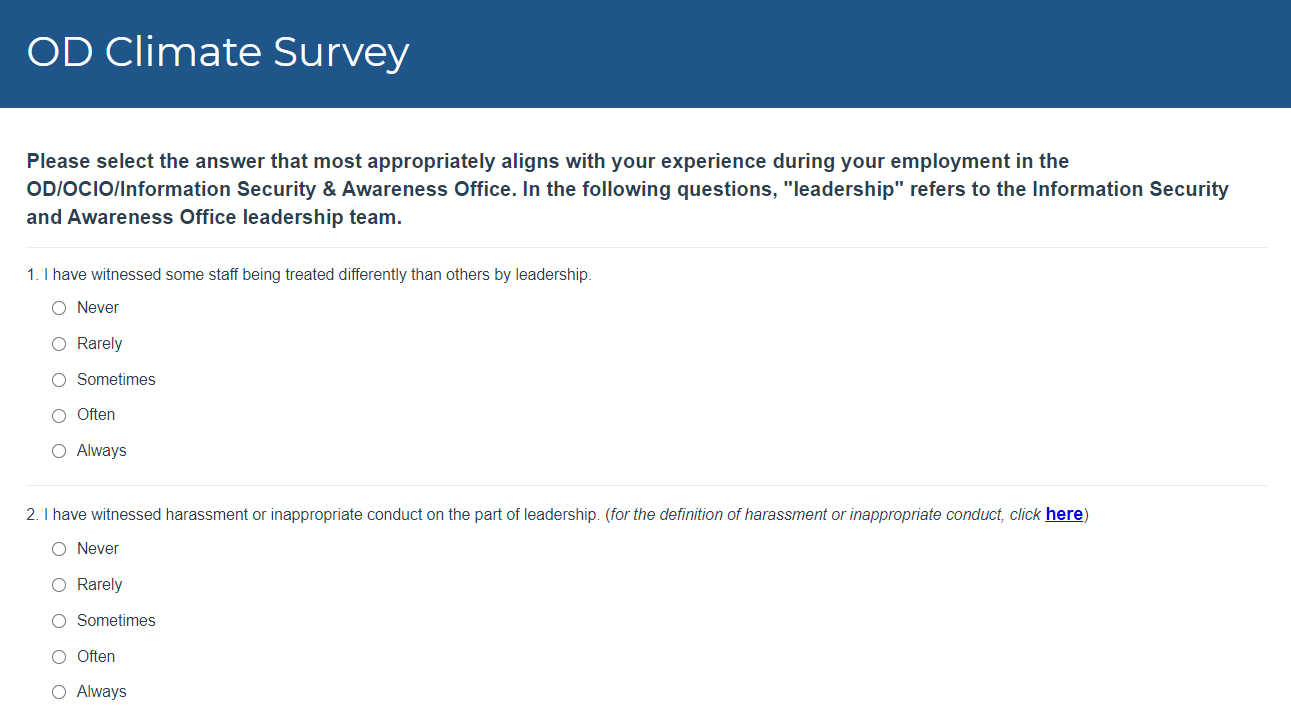
Task: Pick 'Sometimes' radio for question 2
Action: pyautogui.click(x=59, y=621)
